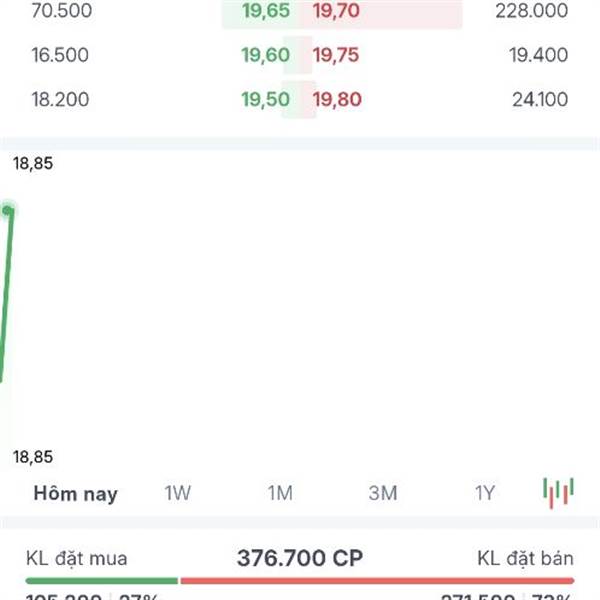Click the green buy volume bar
The height and width of the screenshot is (600, 600).
coord(102,581)
